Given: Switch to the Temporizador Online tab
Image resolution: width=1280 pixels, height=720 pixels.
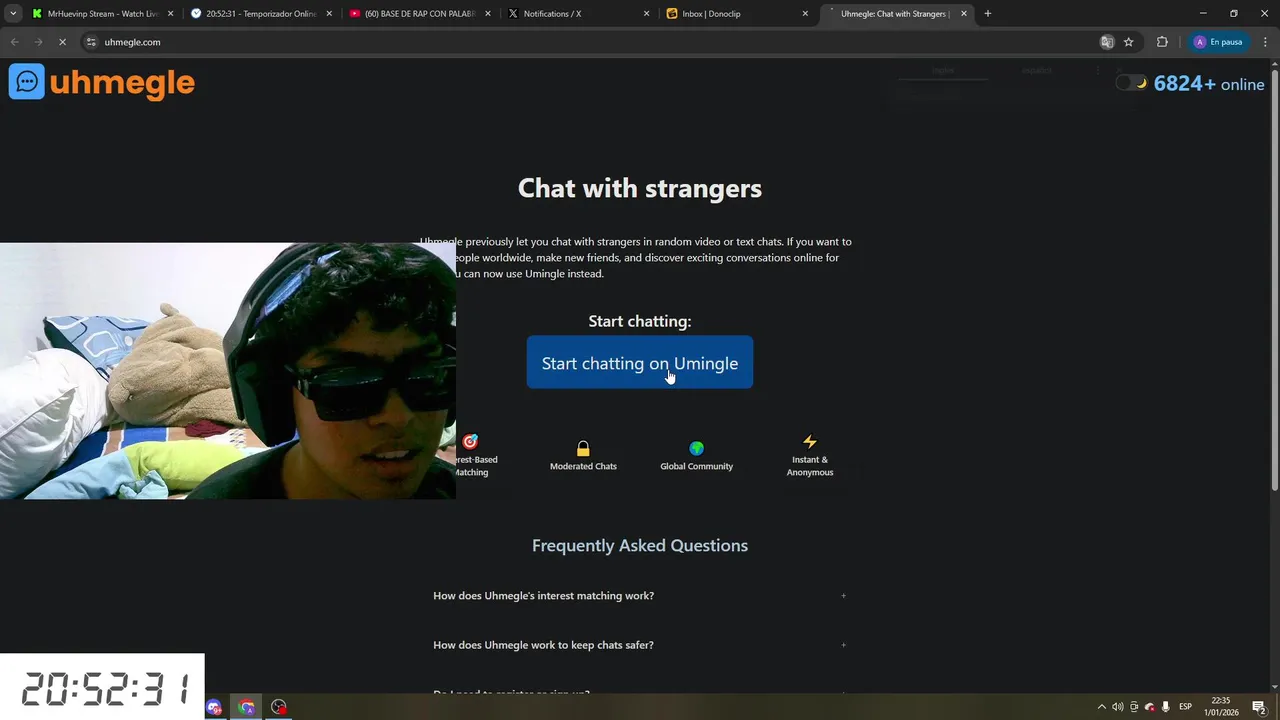Looking at the screenshot, I should [x=260, y=14].
